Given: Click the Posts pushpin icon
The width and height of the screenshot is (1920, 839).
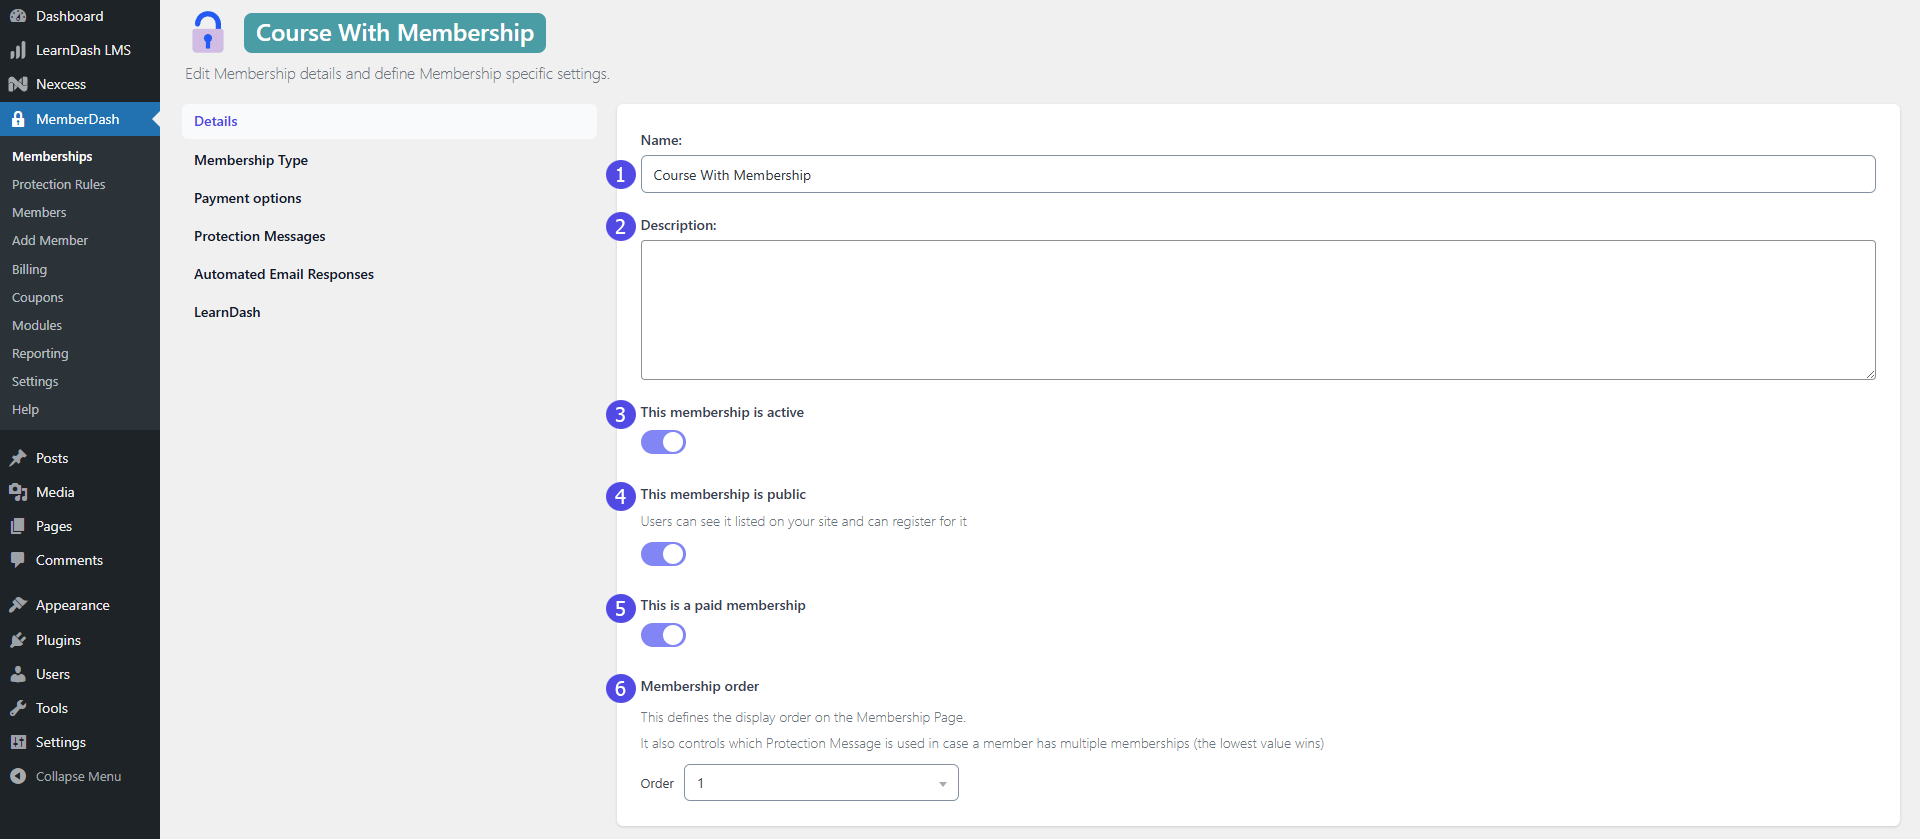Looking at the screenshot, I should [x=18, y=458].
